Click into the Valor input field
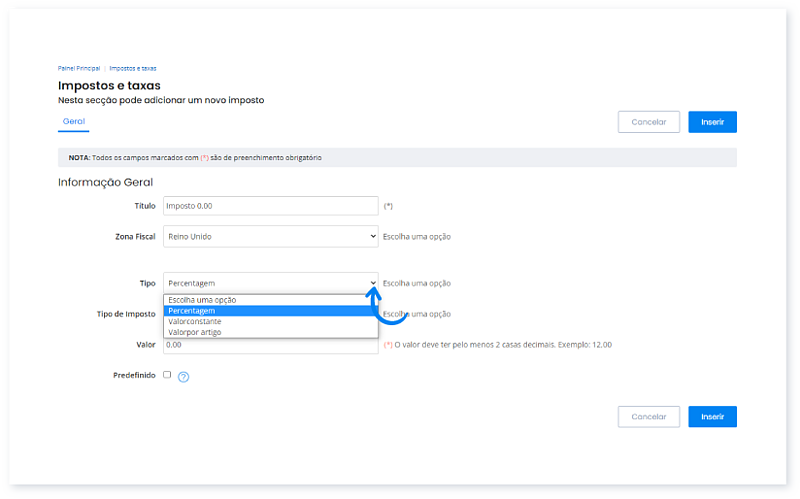800x499 pixels. (270, 345)
